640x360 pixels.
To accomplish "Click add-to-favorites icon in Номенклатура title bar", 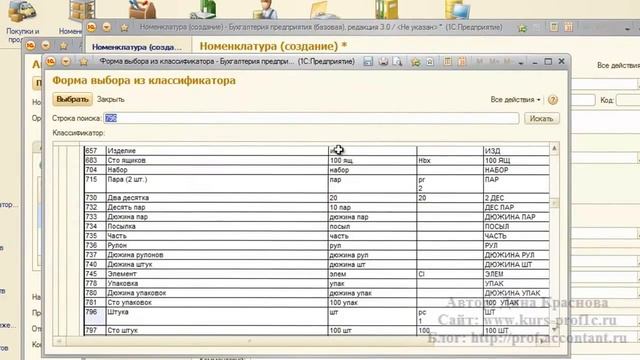I will (522, 28).
